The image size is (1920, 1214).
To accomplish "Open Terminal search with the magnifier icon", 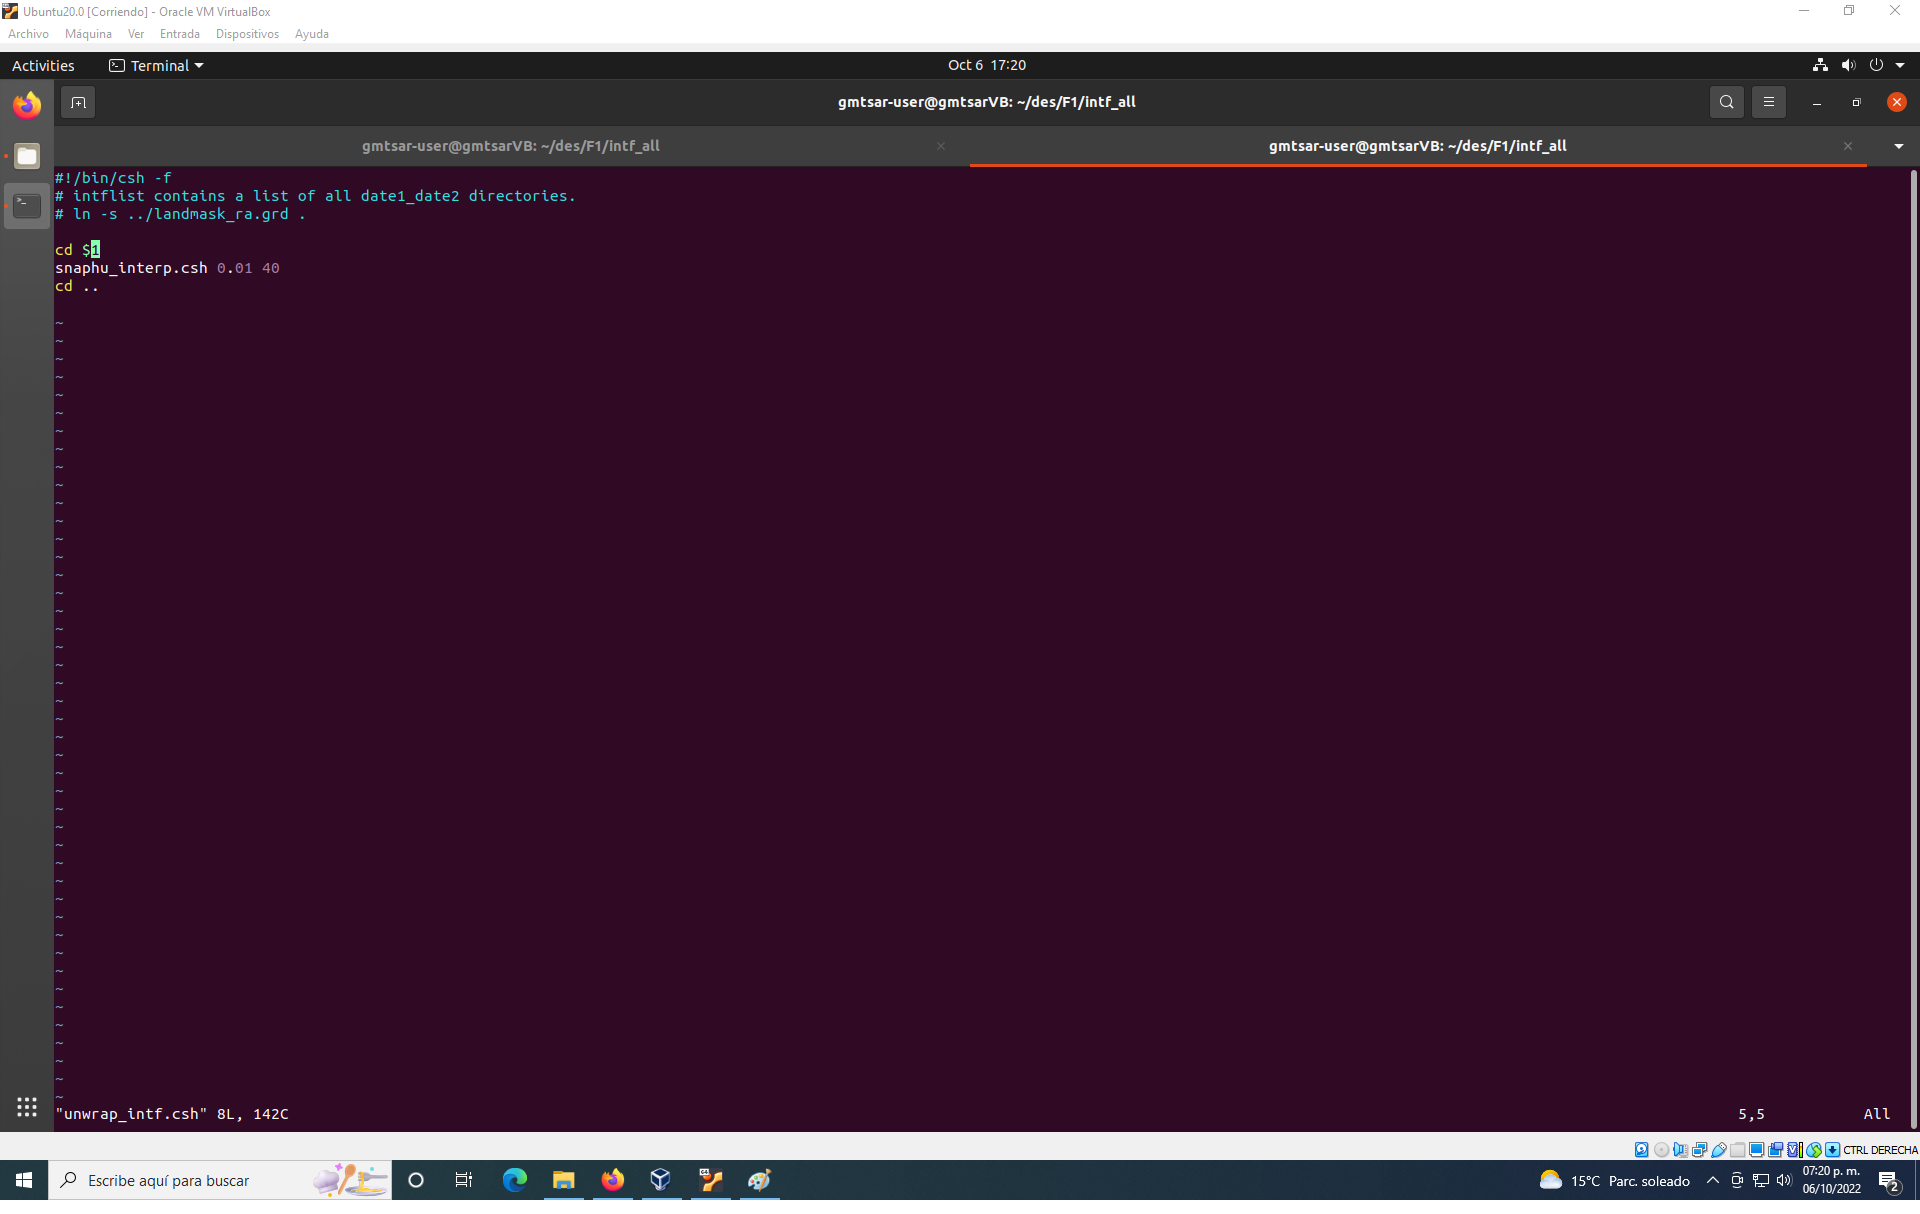I will tap(1727, 101).
